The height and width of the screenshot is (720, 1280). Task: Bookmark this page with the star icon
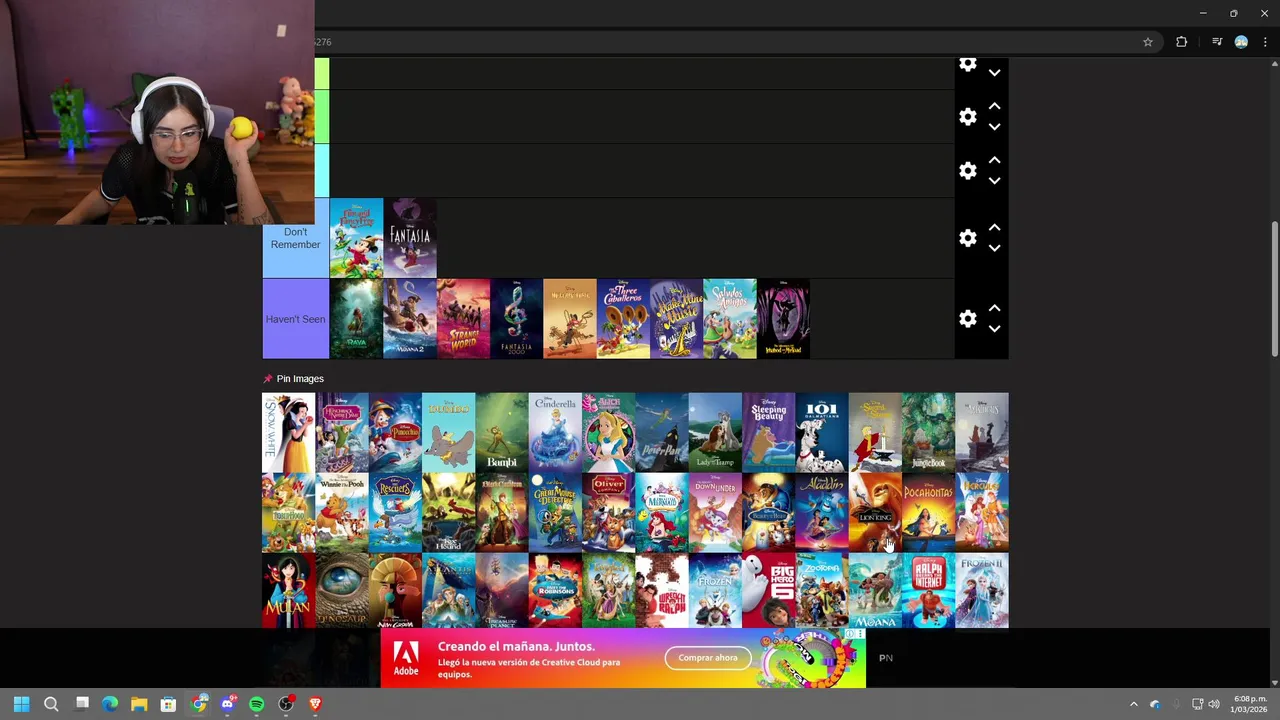pyautogui.click(x=1148, y=42)
